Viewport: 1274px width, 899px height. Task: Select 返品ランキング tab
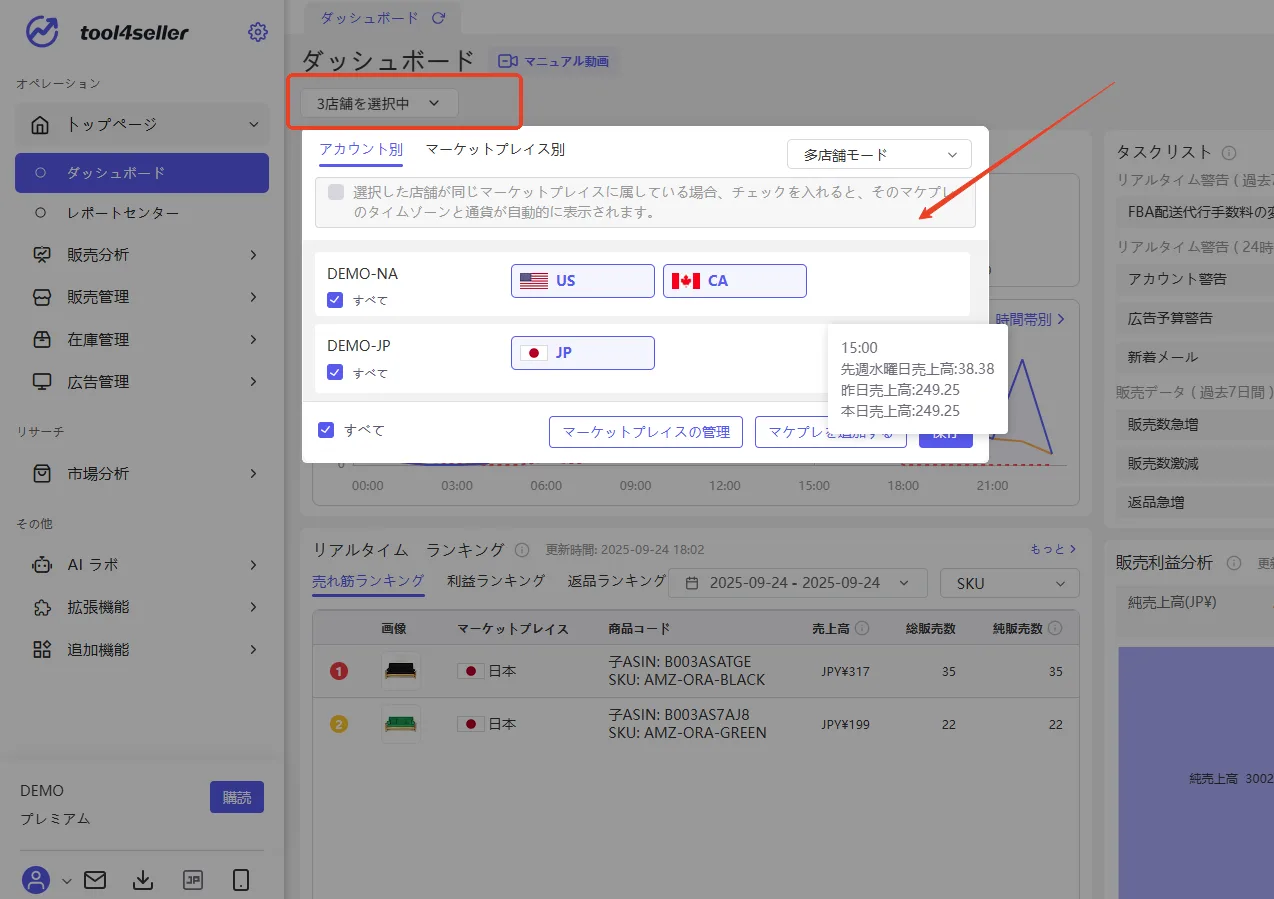(617, 581)
